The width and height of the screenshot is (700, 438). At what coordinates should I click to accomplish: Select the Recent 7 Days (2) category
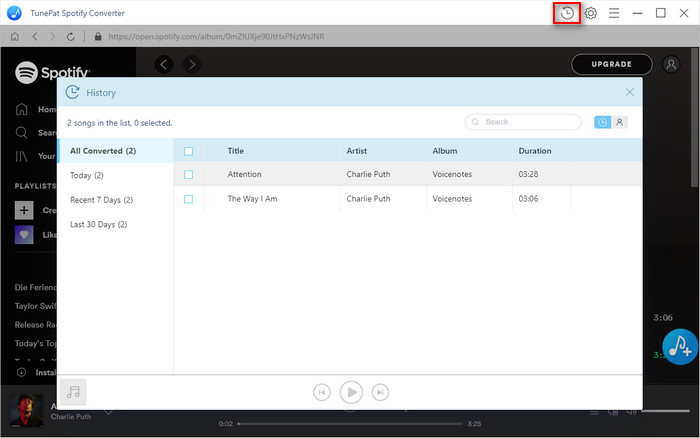click(x=116, y=200)
